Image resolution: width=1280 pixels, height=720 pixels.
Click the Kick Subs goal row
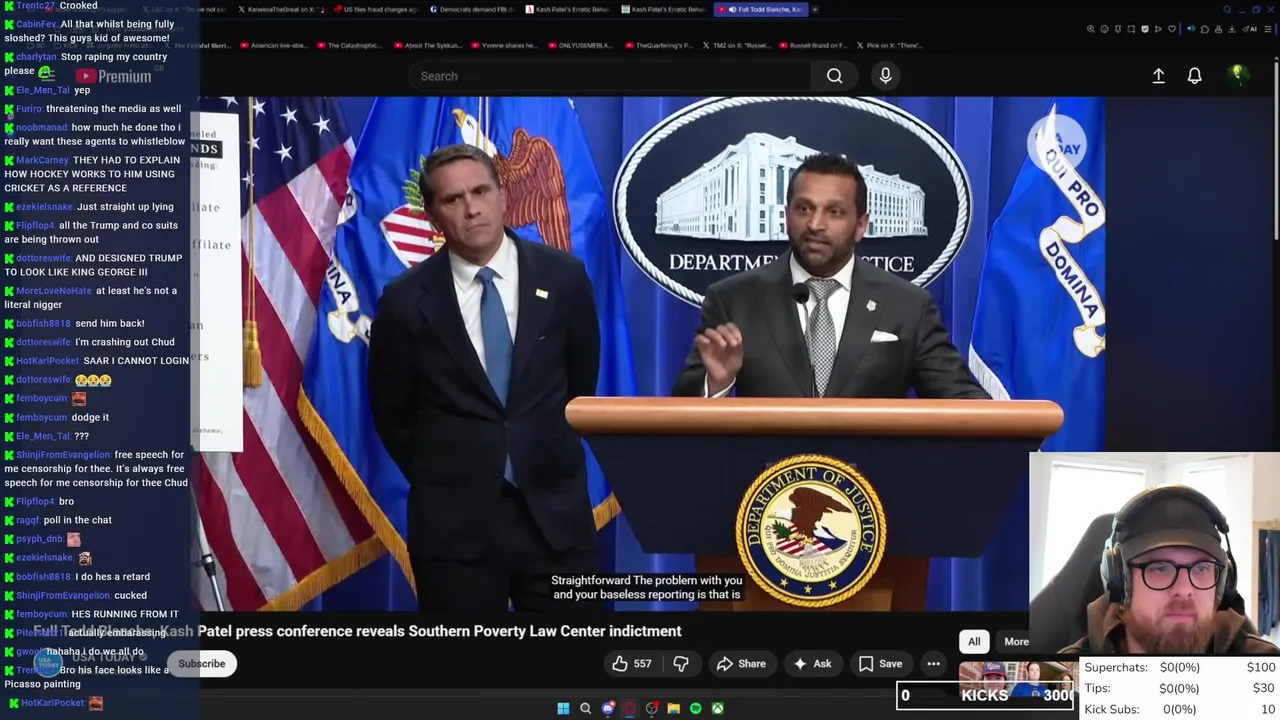[1180, 709]
